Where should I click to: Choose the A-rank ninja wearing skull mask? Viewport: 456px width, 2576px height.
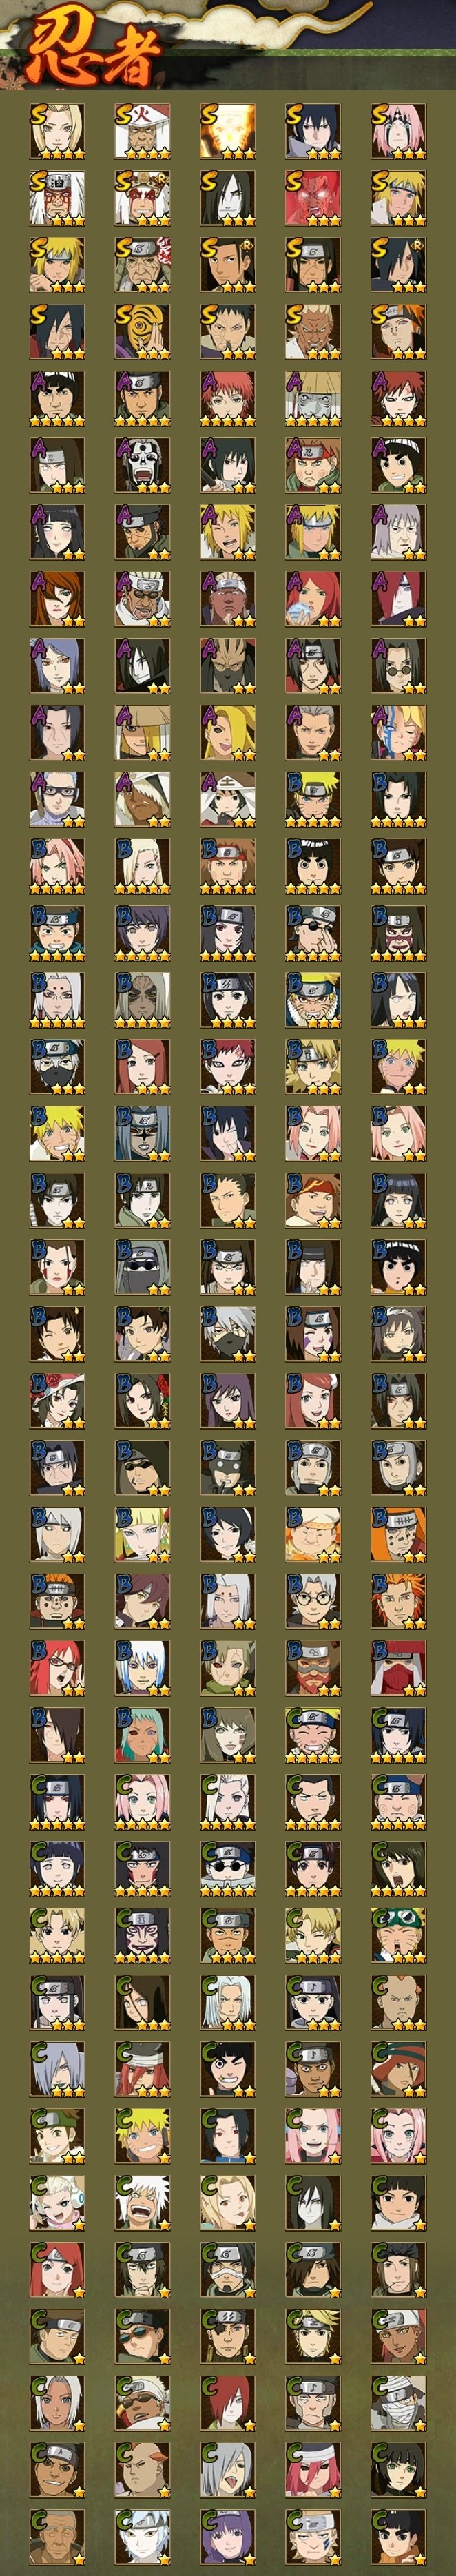point(142,466)
